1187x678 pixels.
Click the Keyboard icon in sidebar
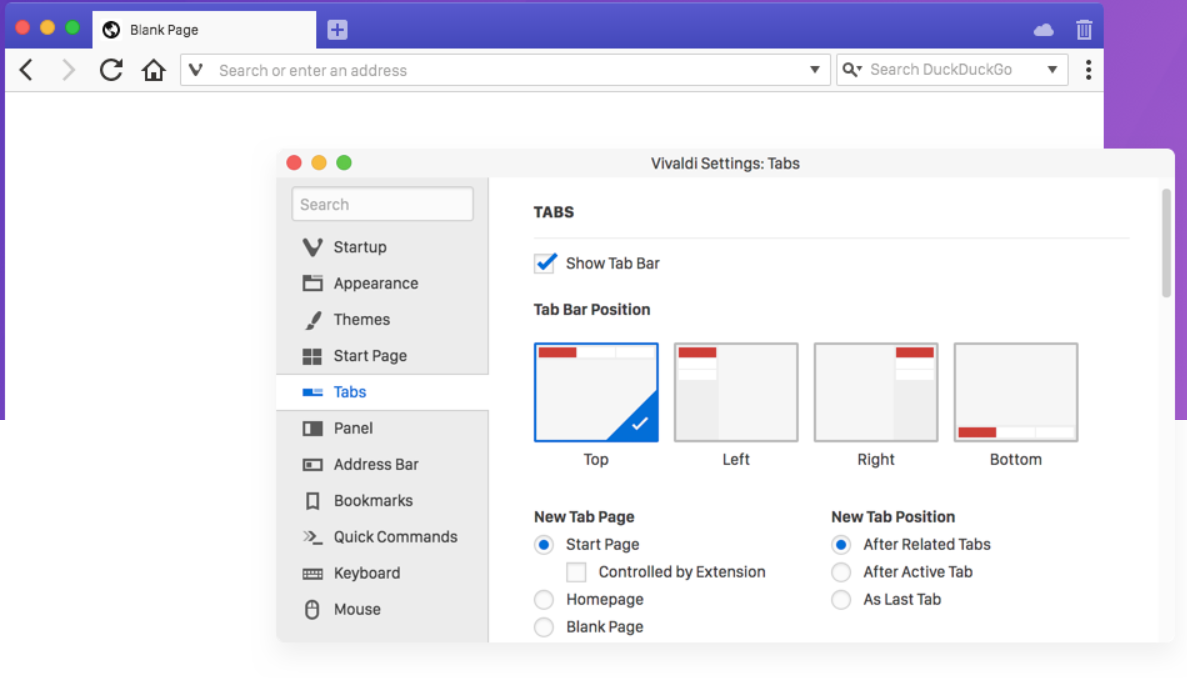313,574
